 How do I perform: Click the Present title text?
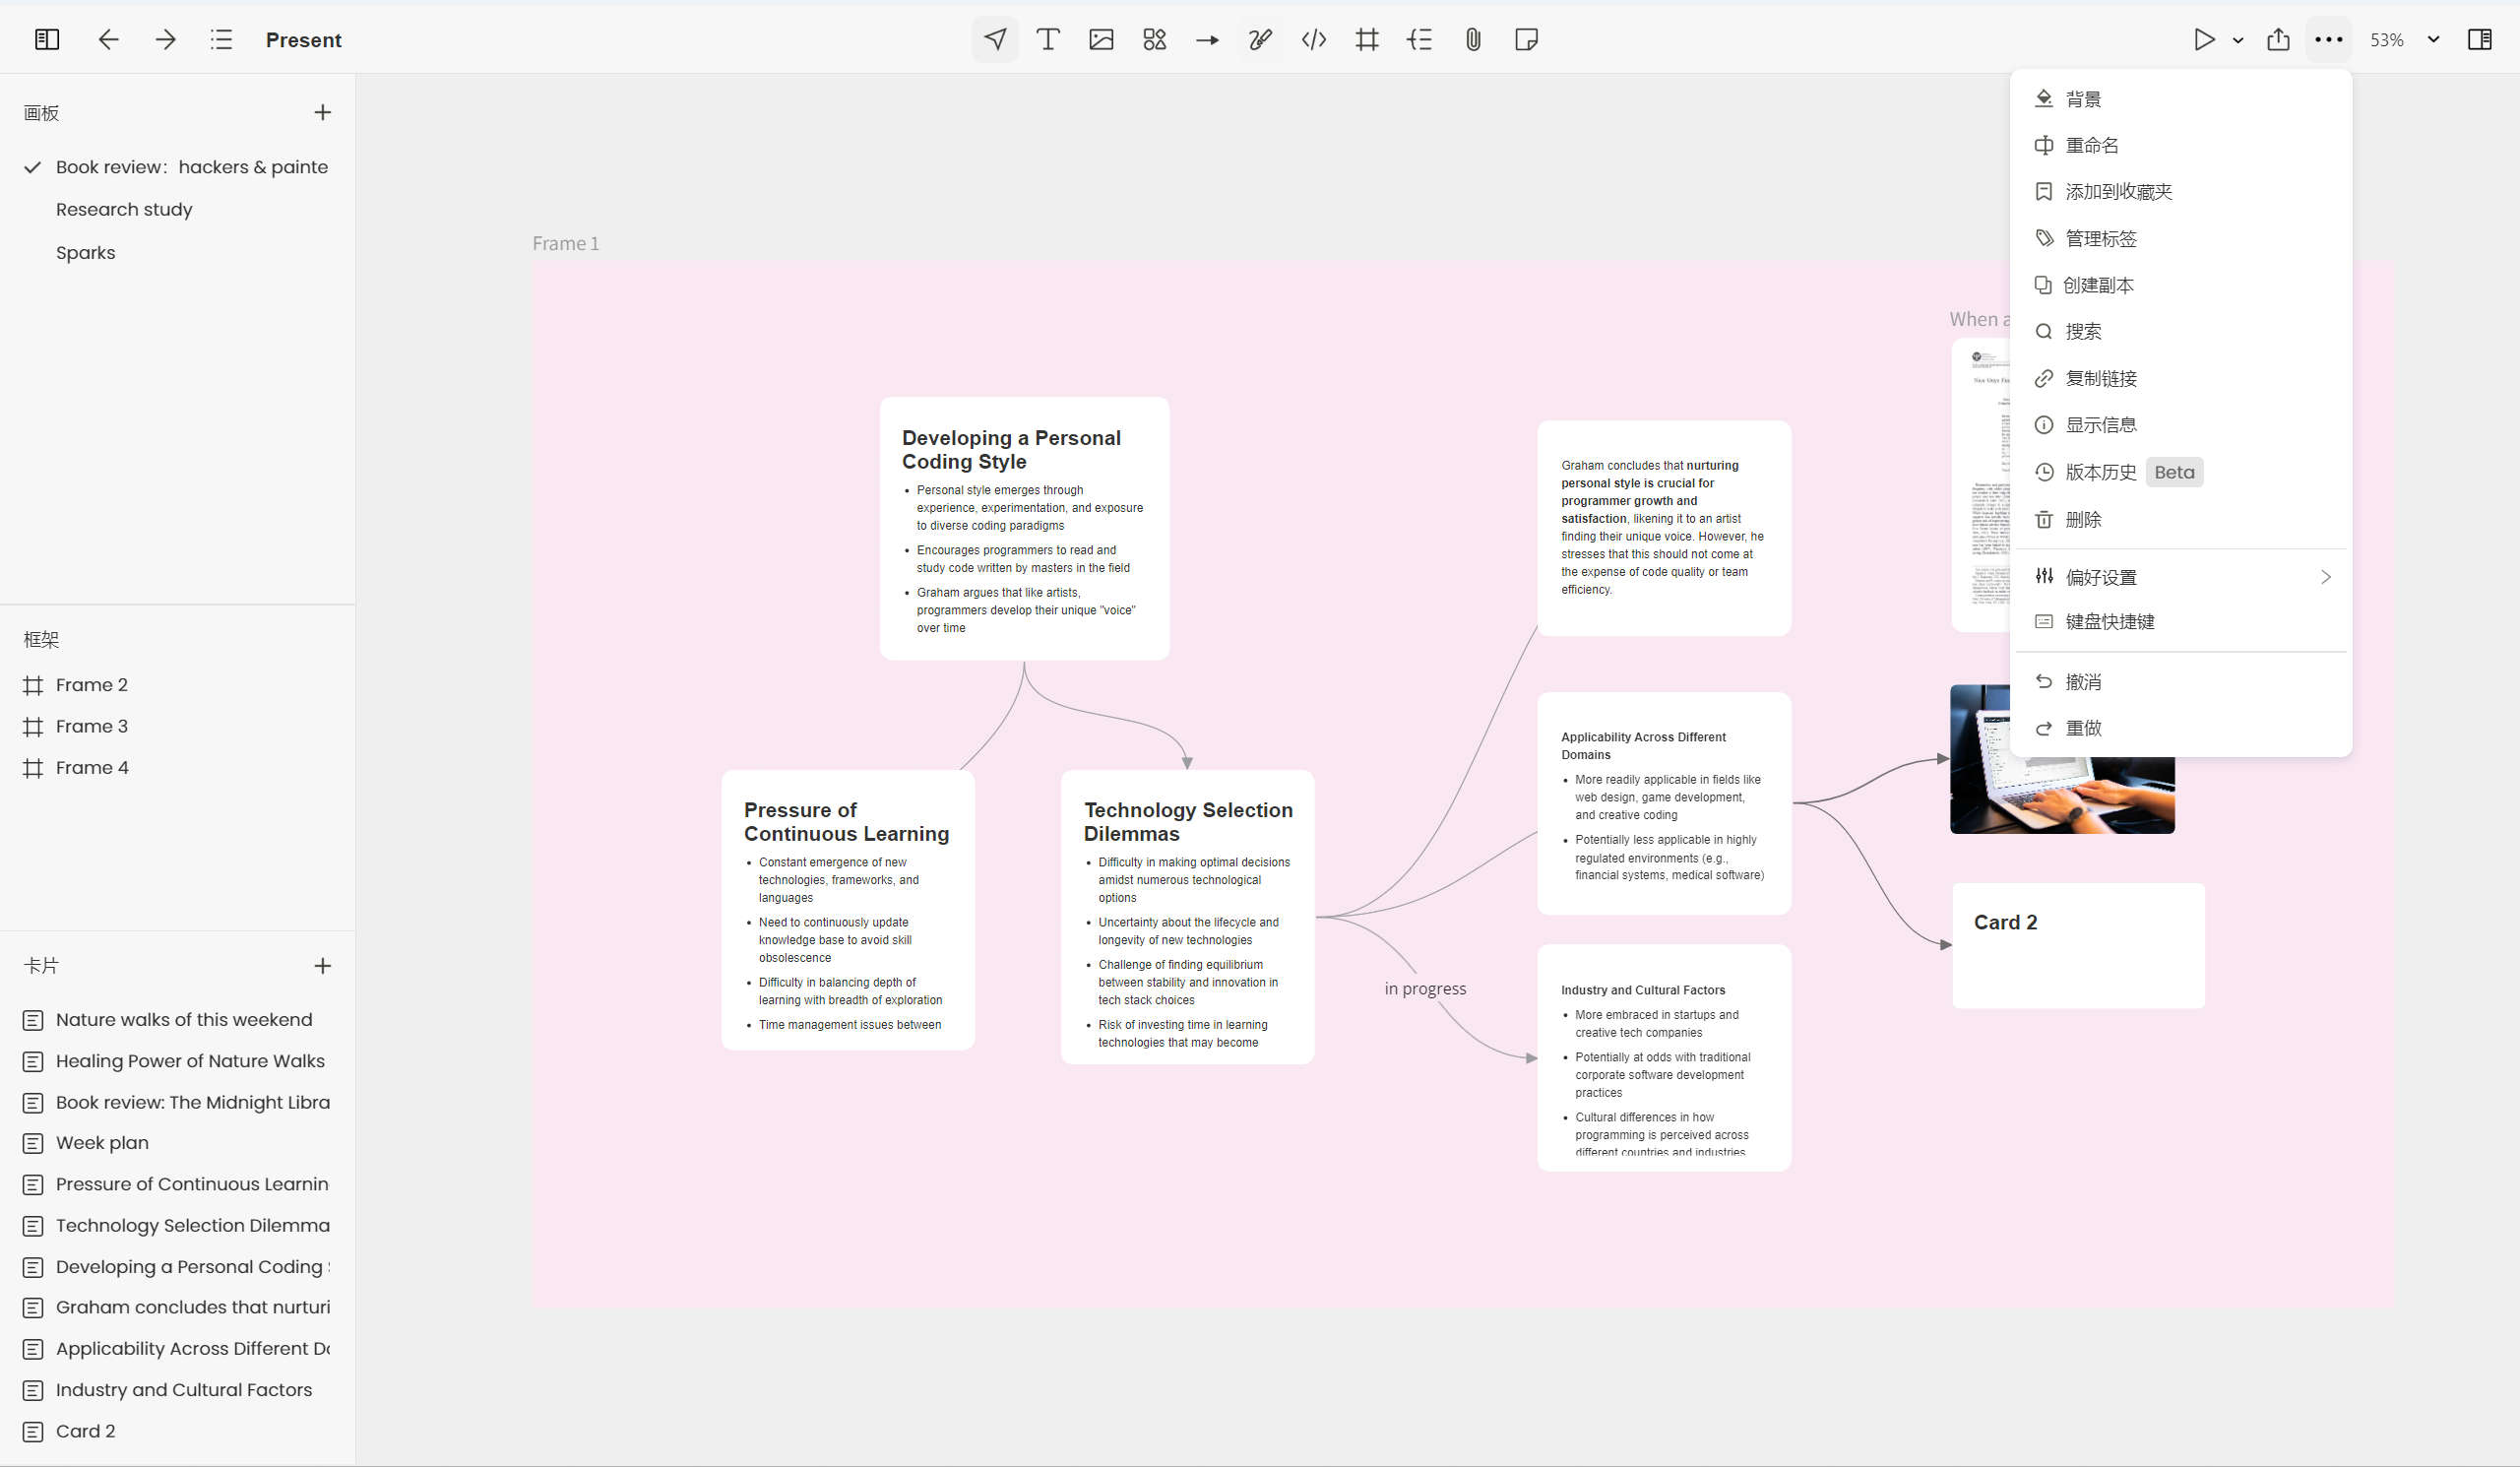303,40
